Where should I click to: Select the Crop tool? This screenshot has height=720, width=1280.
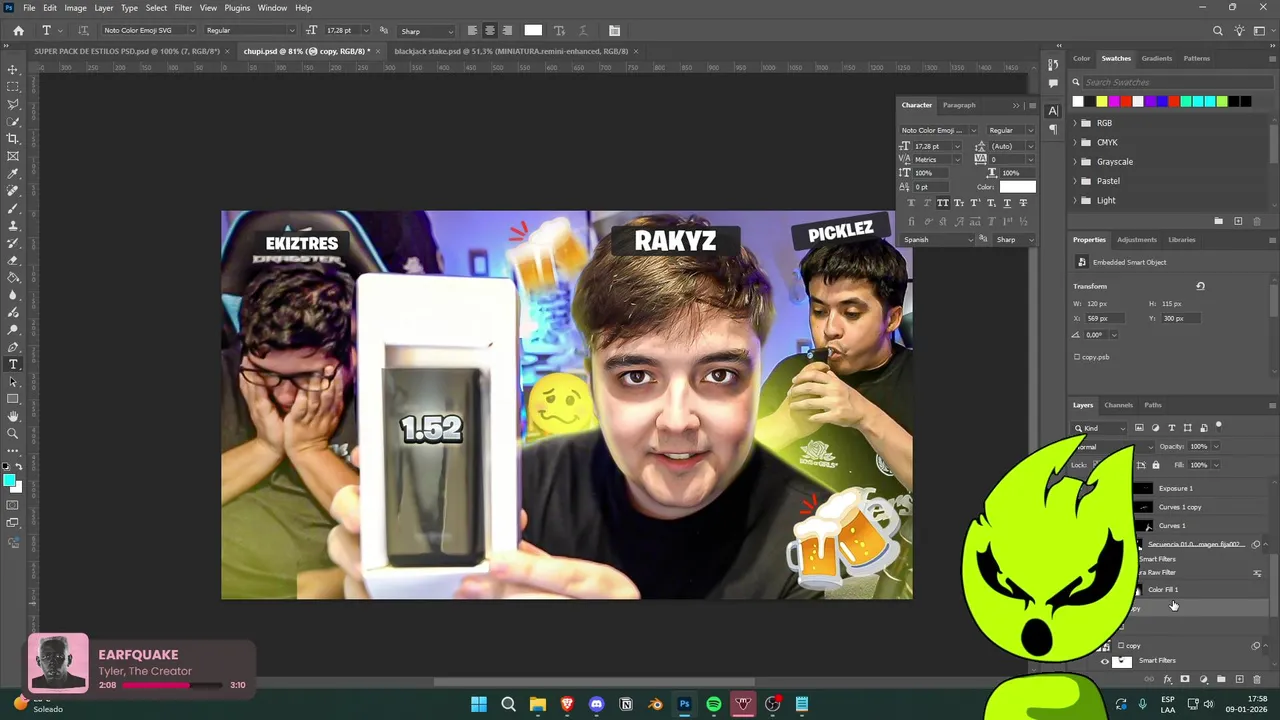pyautogui.click(x=13, y=139)
